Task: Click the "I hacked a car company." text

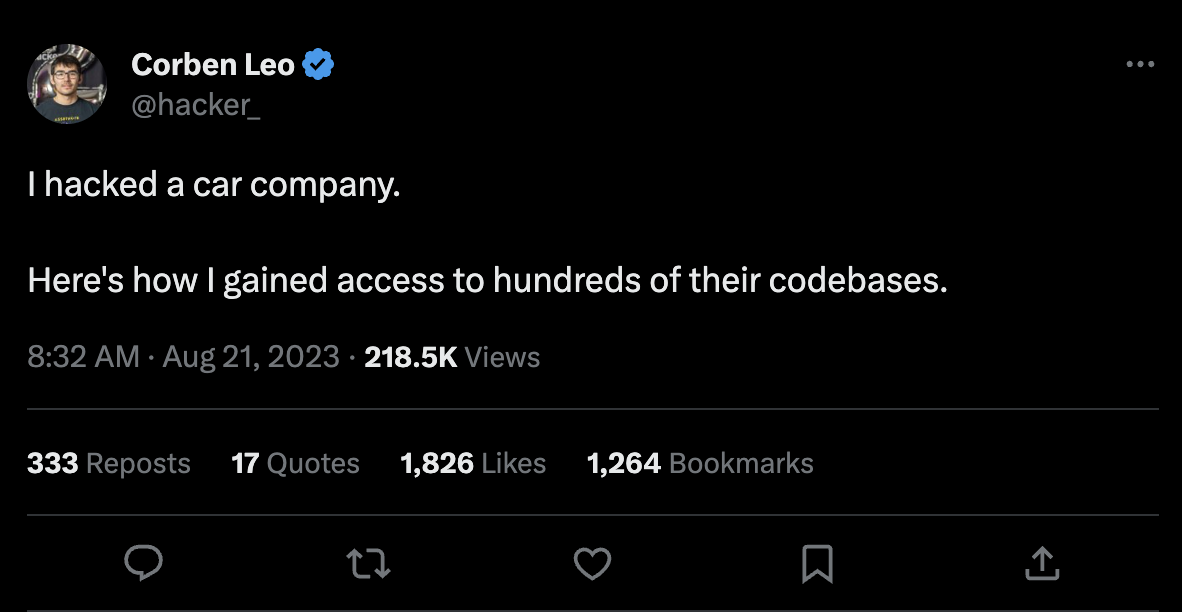Action: [x=213, y=185]
